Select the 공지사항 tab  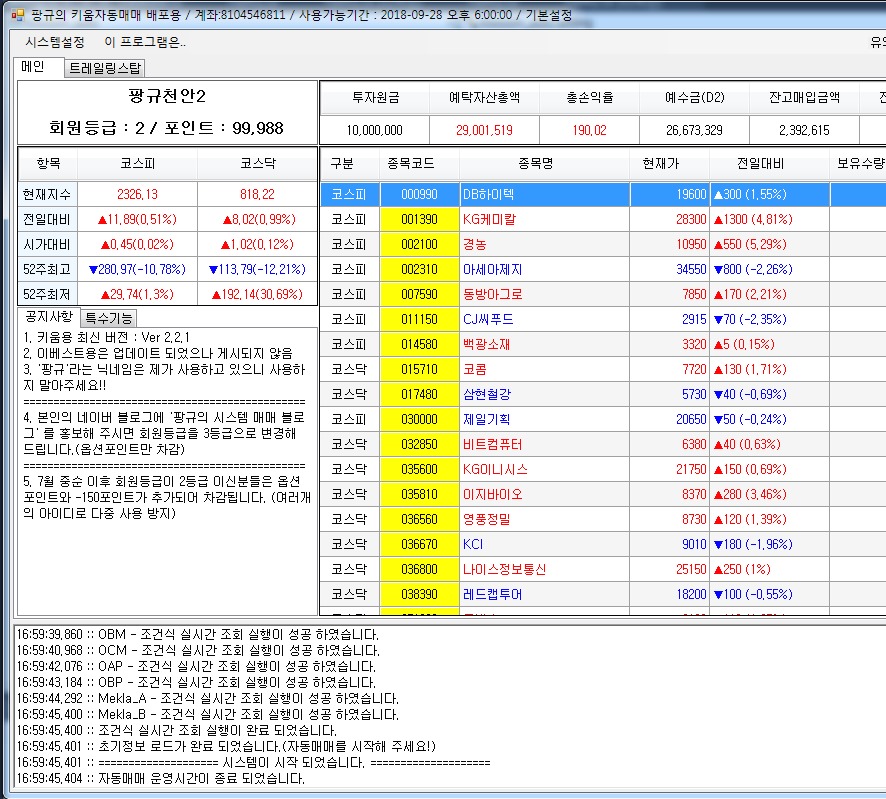[x=47, y=317]
